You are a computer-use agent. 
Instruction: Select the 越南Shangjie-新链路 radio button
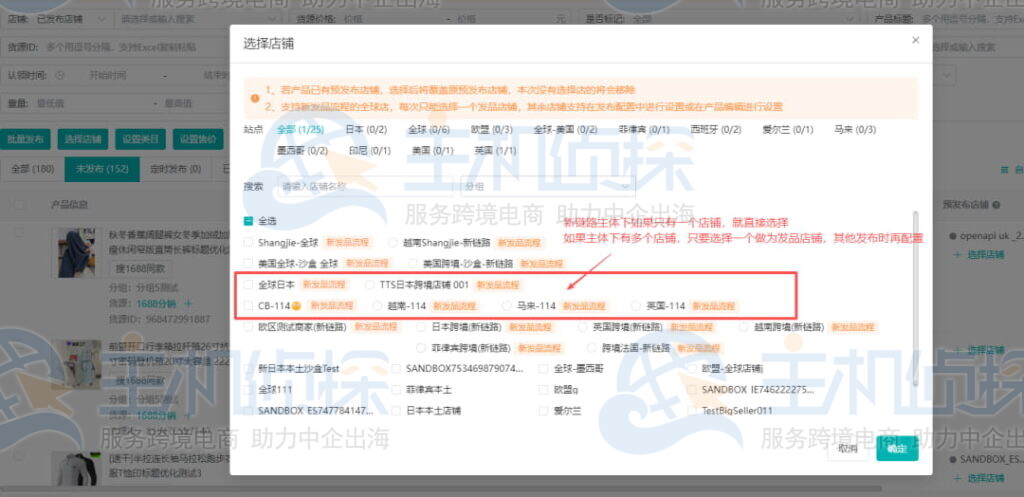click(x=392, y=242)
